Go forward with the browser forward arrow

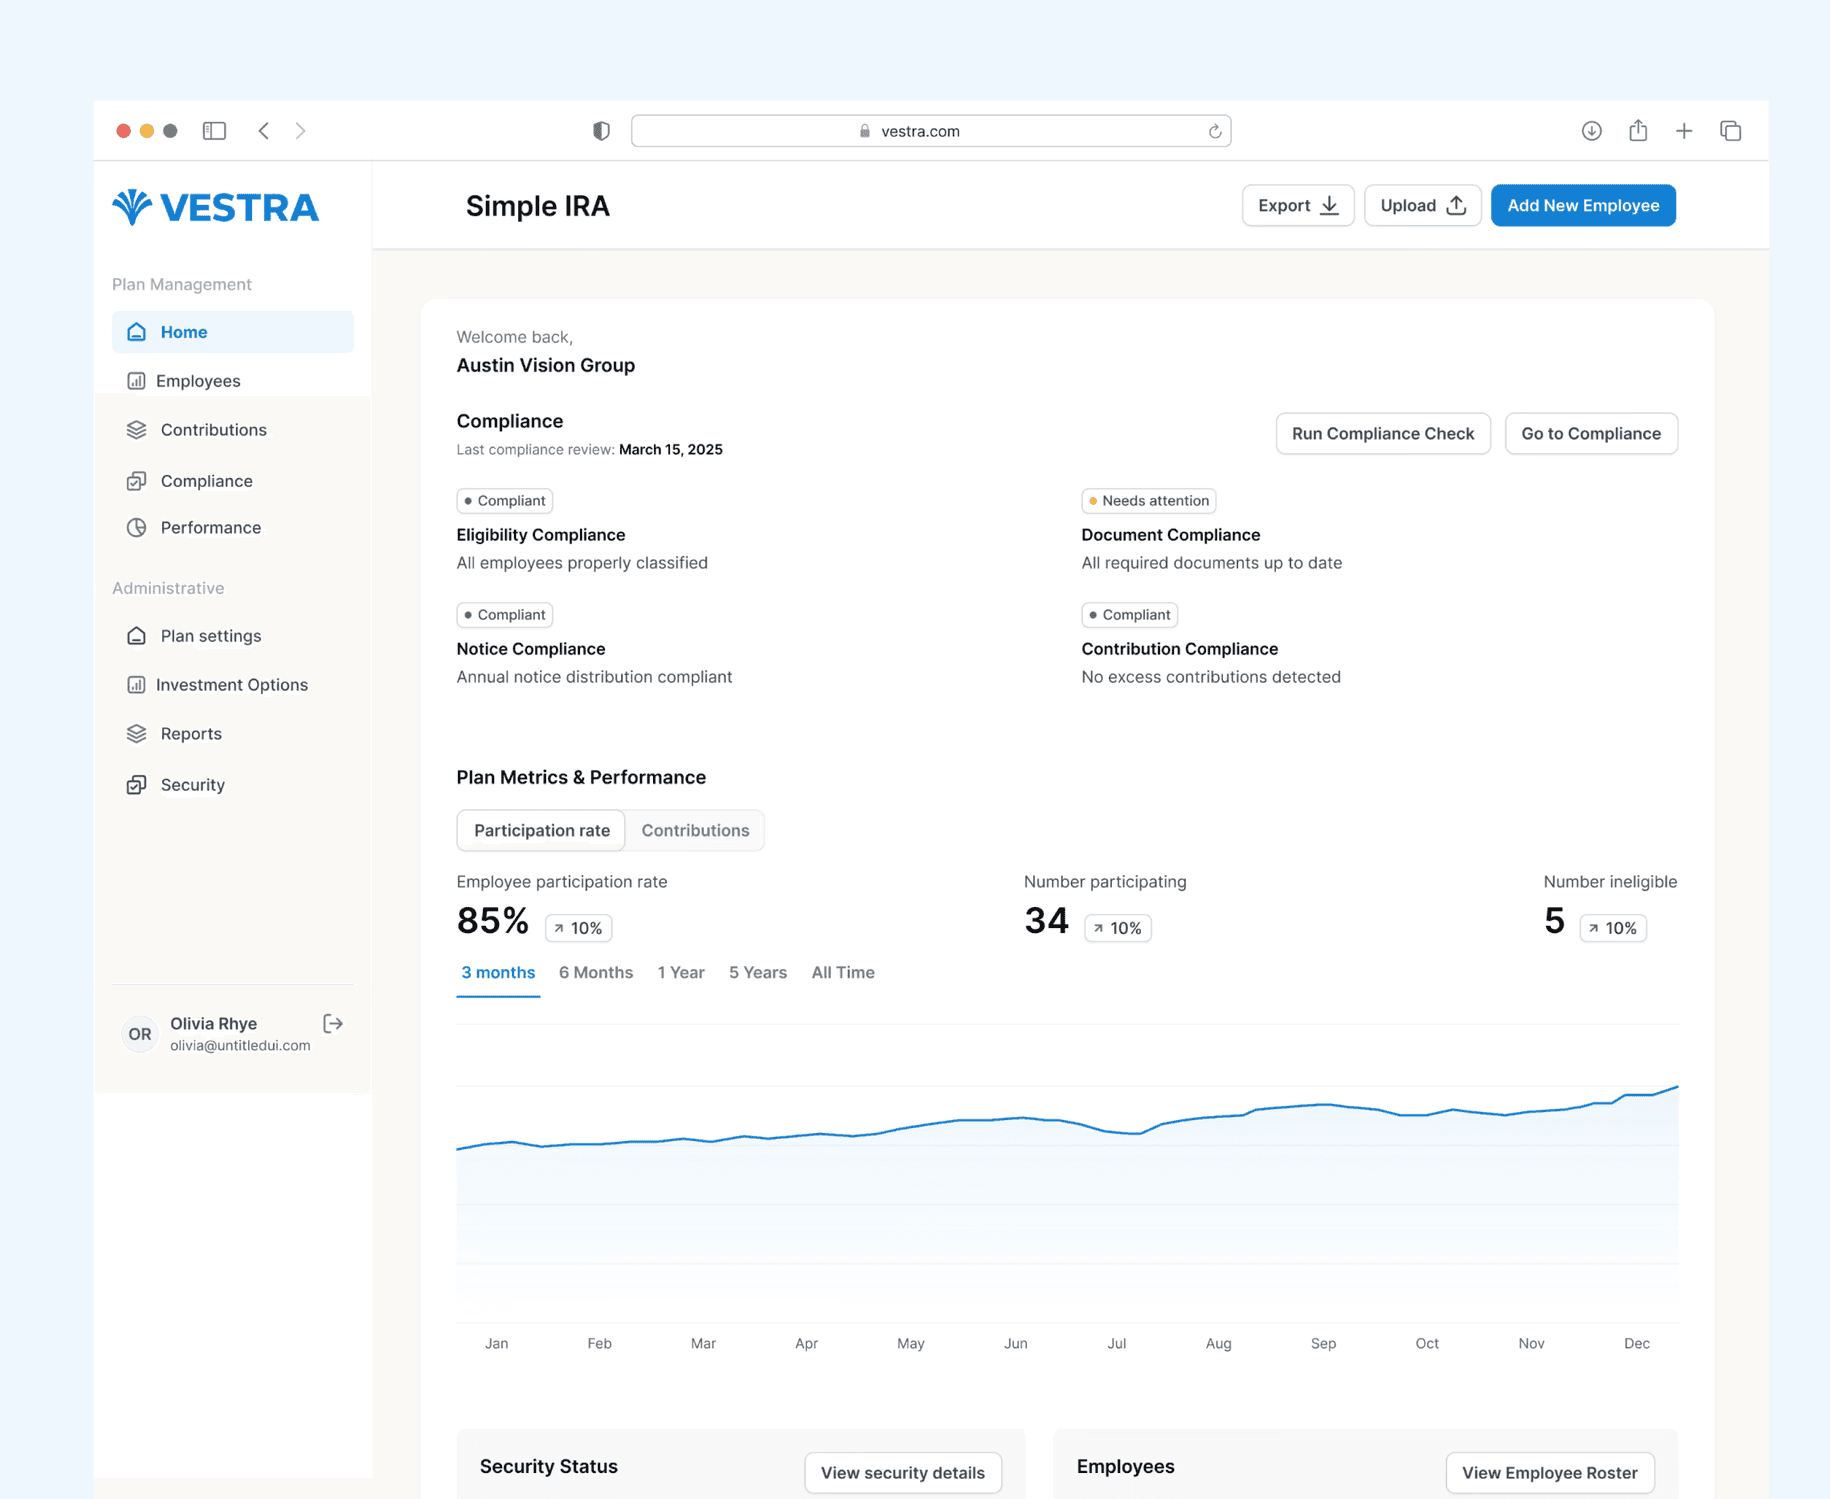pos(301,131)
